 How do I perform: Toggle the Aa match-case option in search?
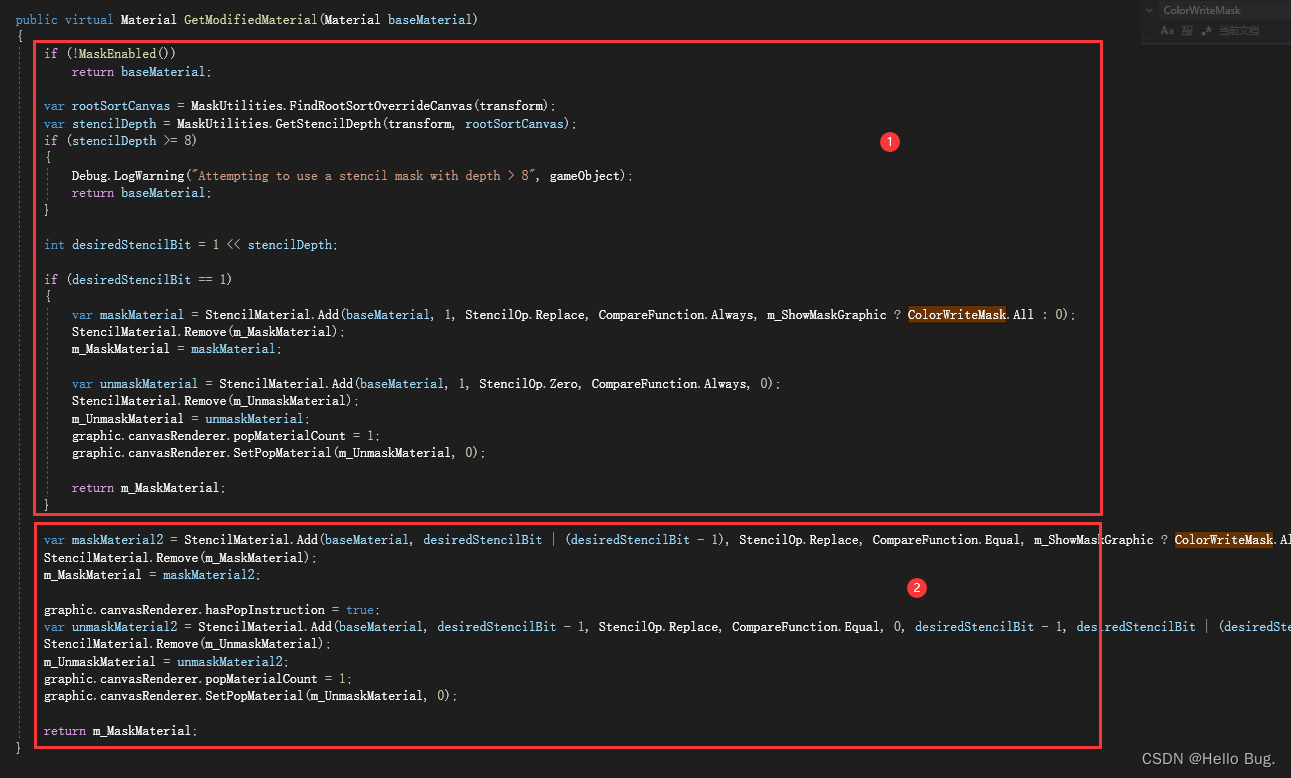[1167, 31]
